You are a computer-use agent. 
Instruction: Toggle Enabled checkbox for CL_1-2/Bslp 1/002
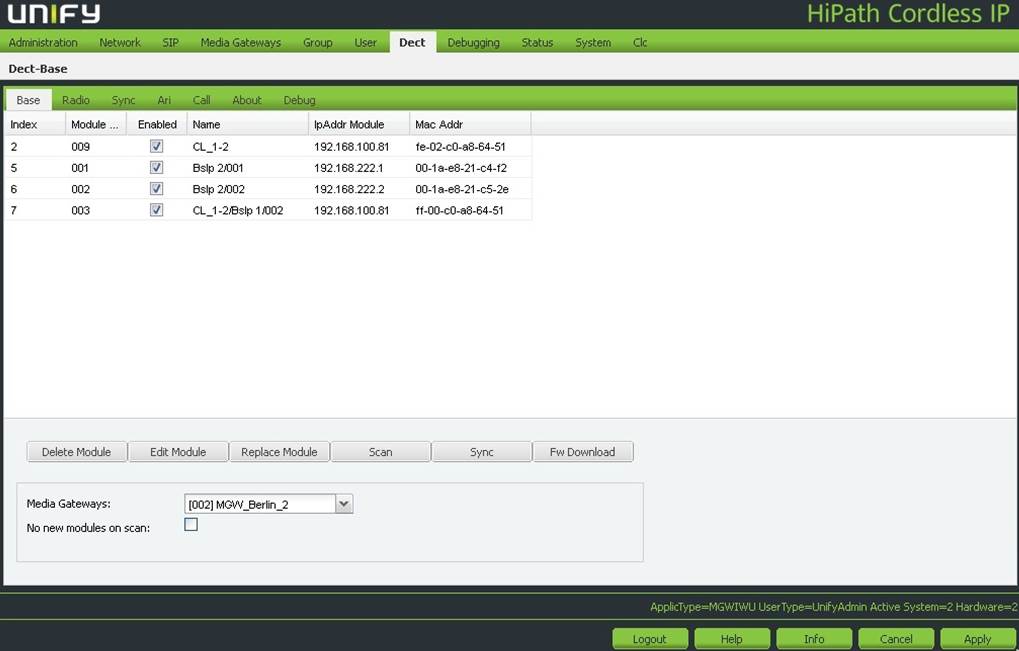[157, 210]
